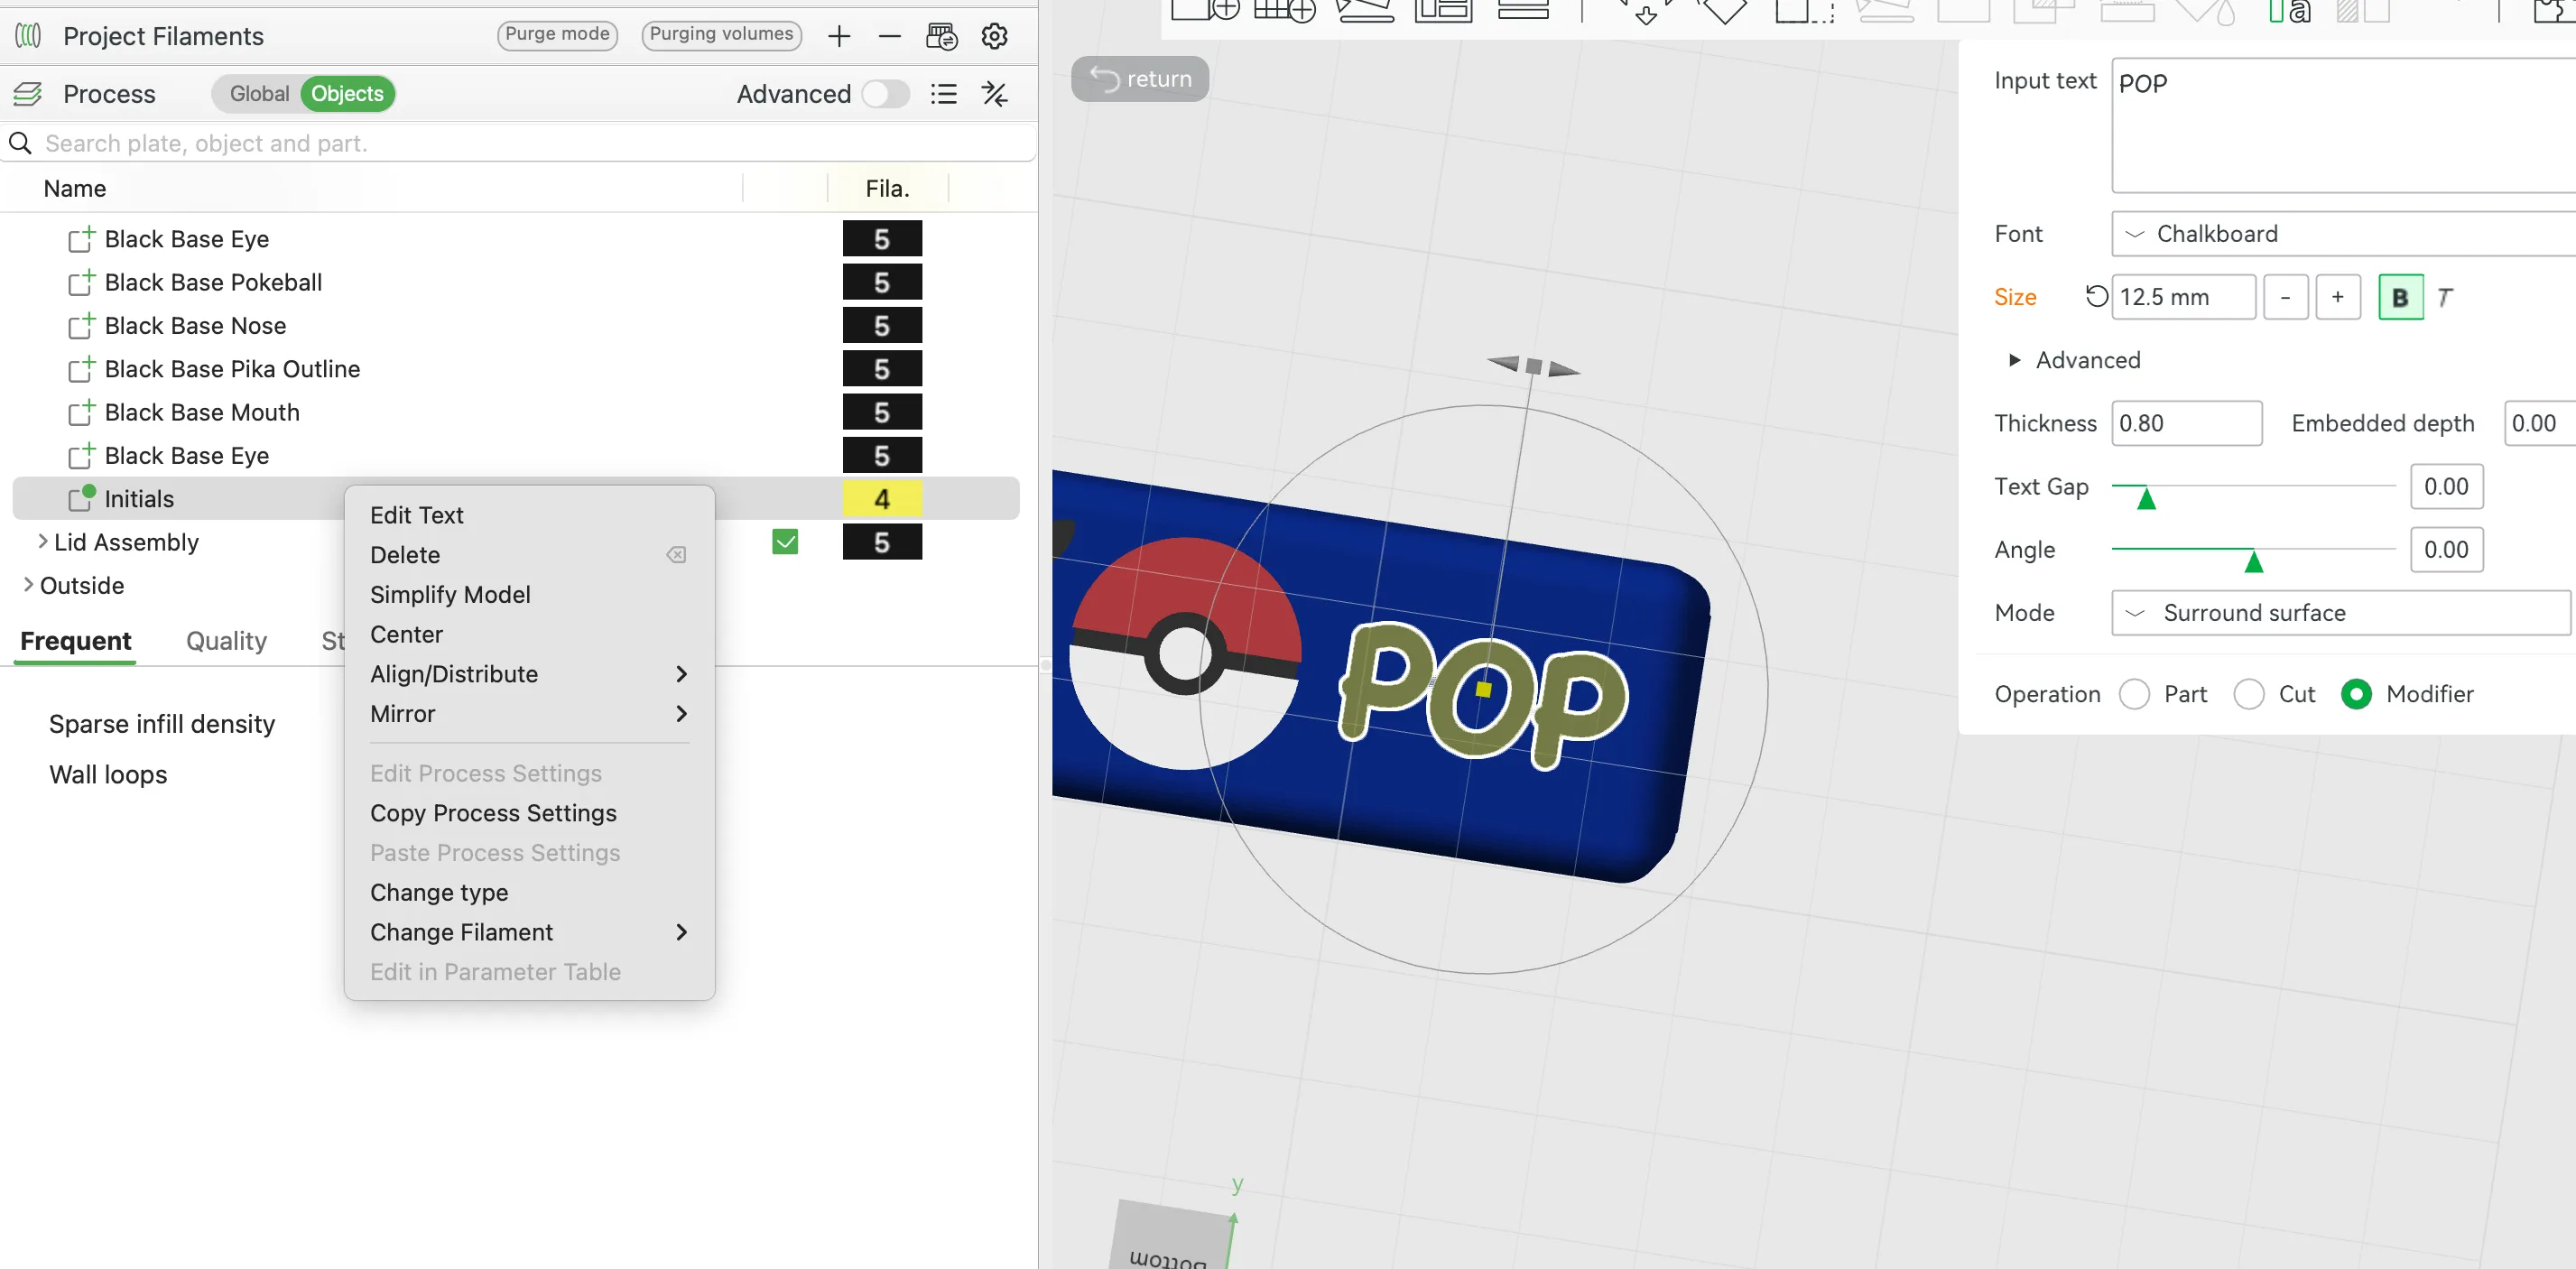Open the parameter table list icon
The width and height of the screenshot is (2576, 1269).
943,94
